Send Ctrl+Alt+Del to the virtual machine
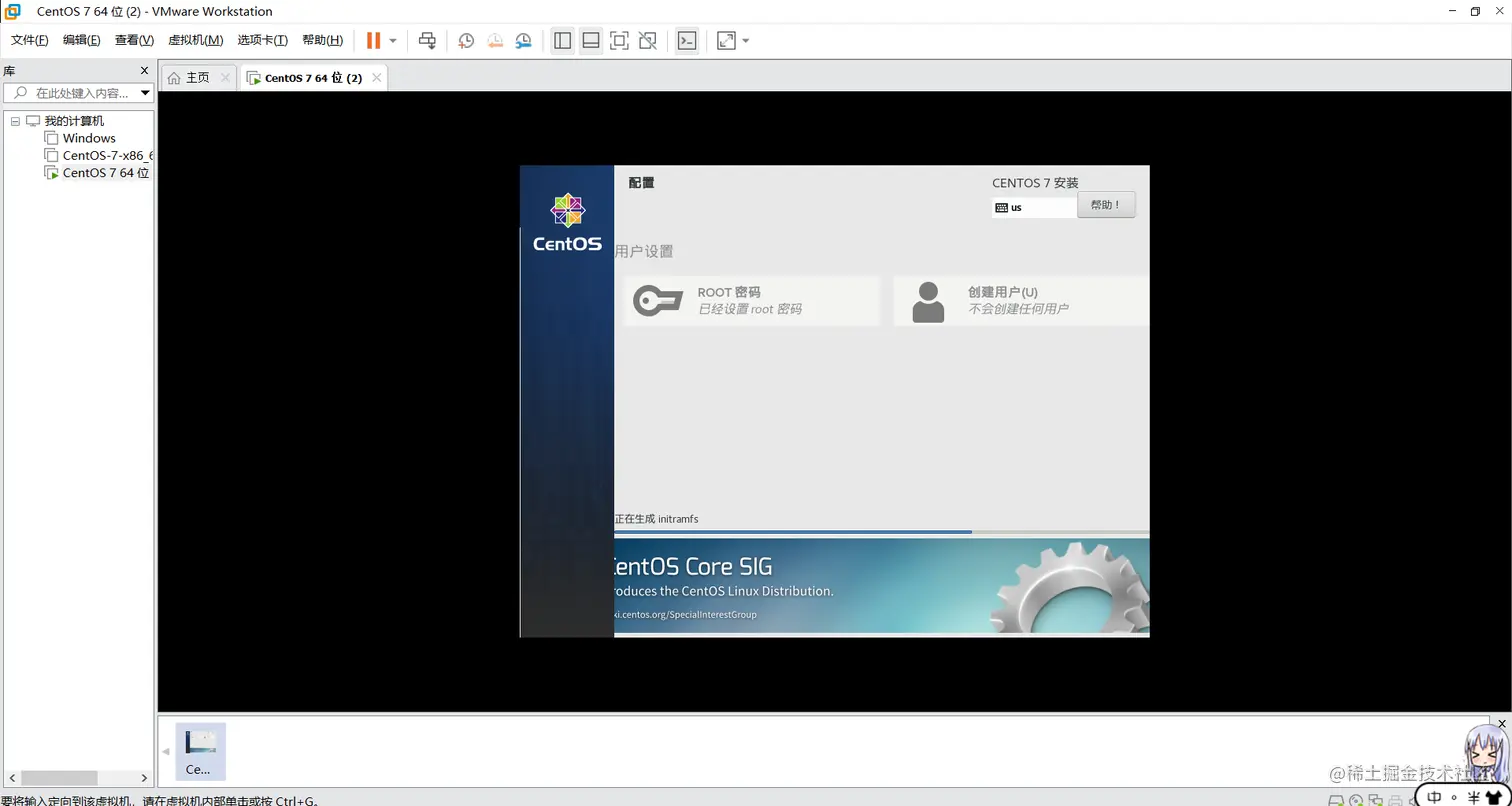The width and height of the screenshot is (1512, 806). pos(427,40)
